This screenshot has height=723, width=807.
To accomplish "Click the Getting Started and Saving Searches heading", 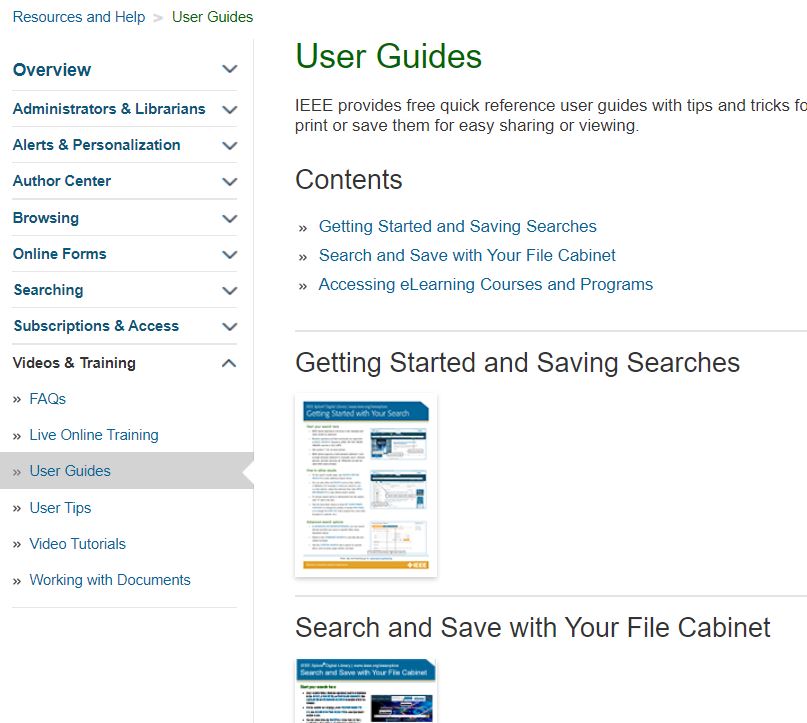I will (517, 363).
